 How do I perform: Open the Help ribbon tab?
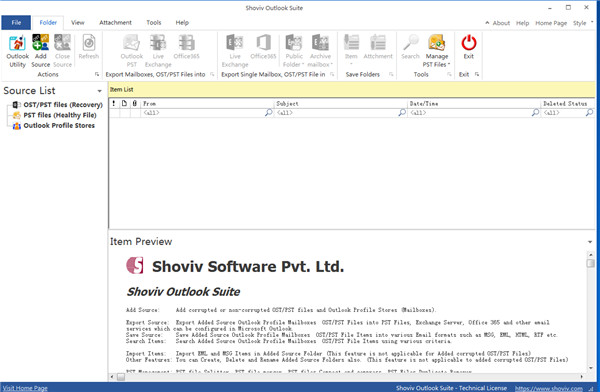coord(182,23)
